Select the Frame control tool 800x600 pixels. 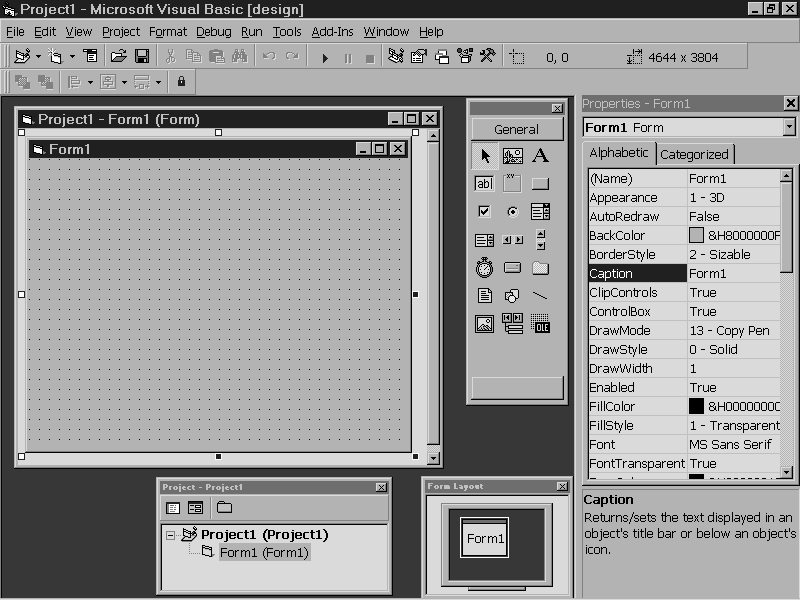(512, 183)
